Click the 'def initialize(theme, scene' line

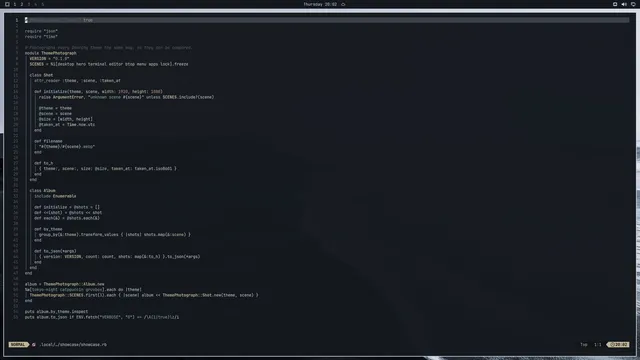pos(98,92)
